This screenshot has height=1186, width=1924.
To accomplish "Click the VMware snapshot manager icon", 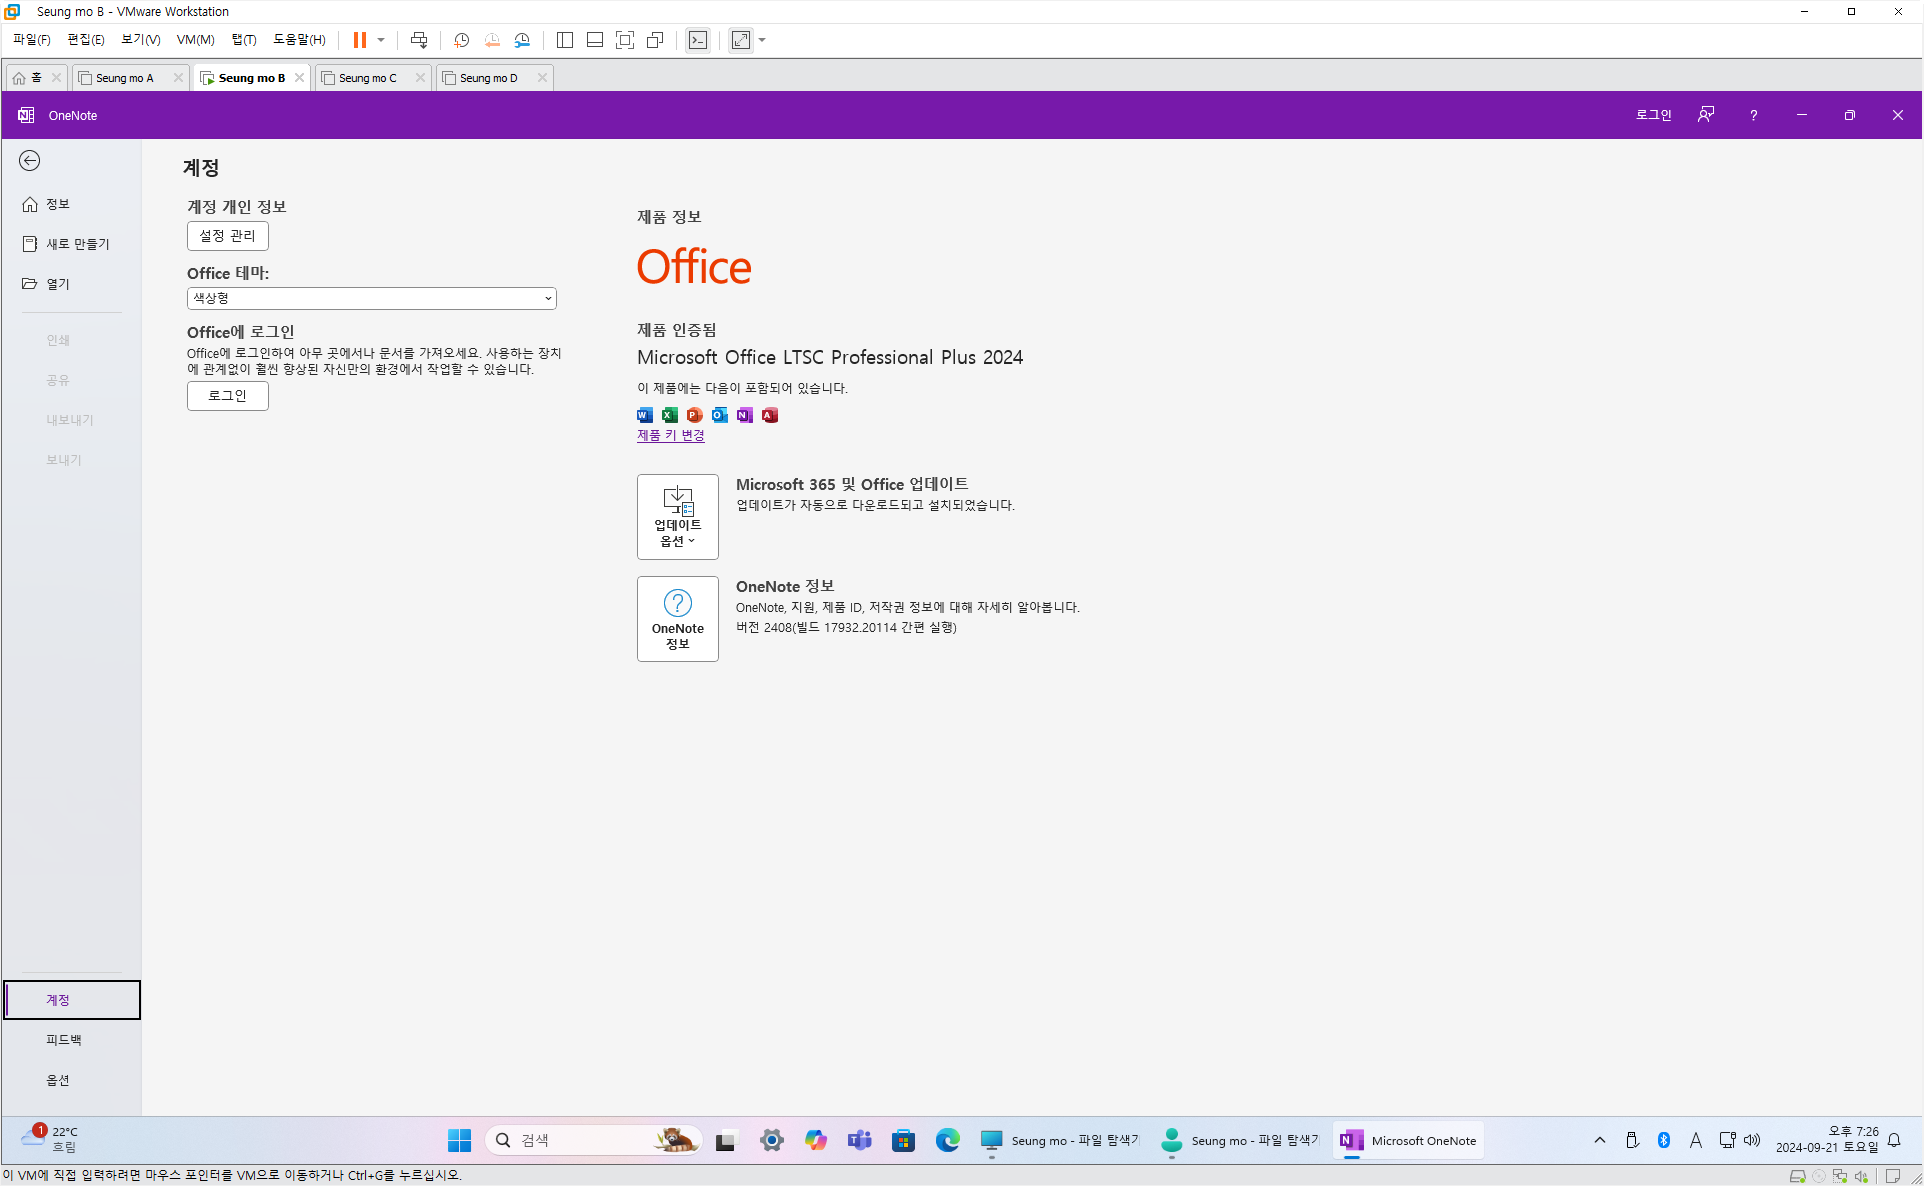I will [522, 40].
